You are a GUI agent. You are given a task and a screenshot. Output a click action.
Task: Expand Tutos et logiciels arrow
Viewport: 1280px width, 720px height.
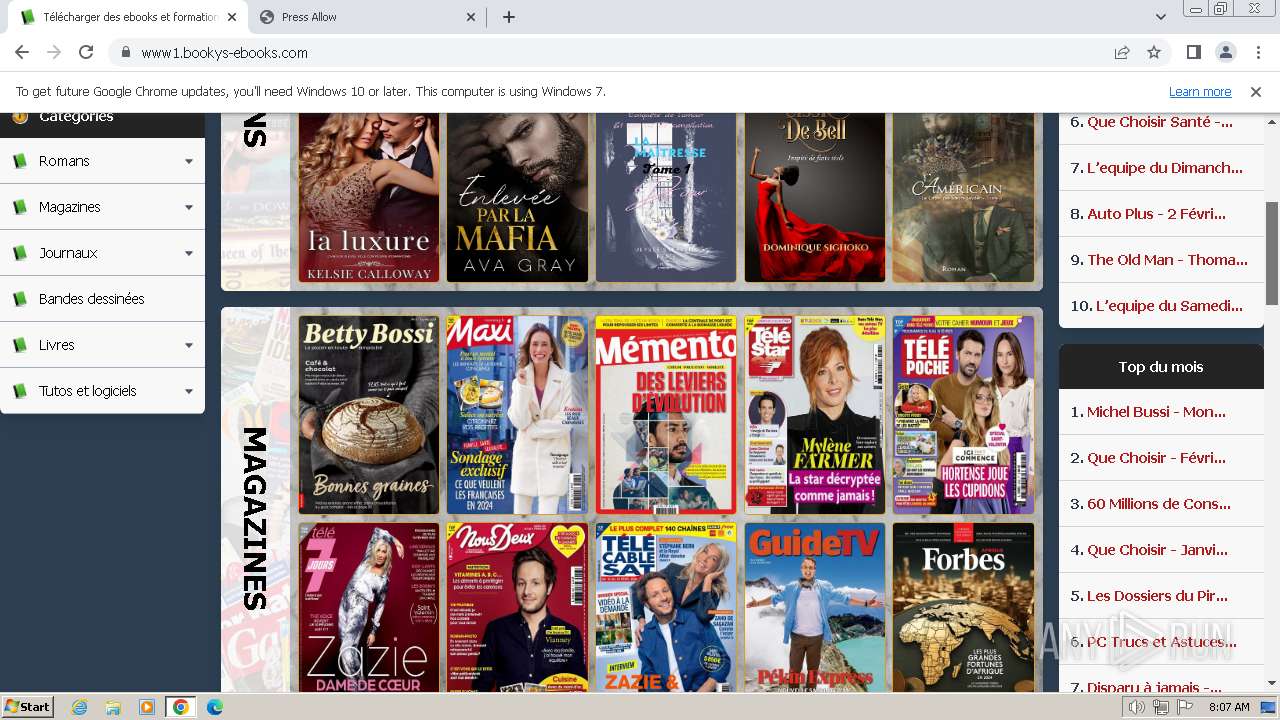[x=189, y=391]
